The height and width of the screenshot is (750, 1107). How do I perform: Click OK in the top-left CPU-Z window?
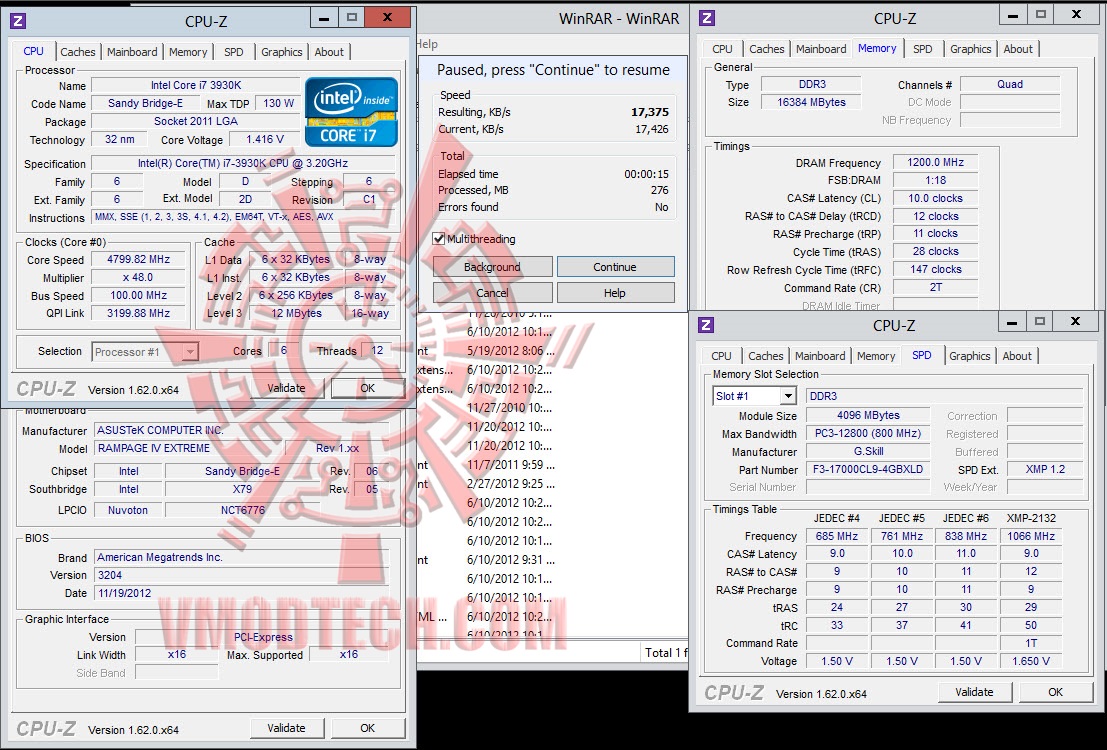[x=368, y=388]
